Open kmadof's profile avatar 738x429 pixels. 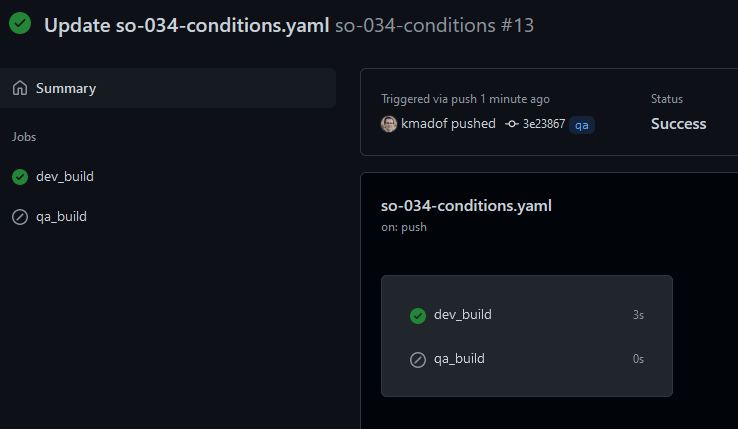[x=389, y=124]
